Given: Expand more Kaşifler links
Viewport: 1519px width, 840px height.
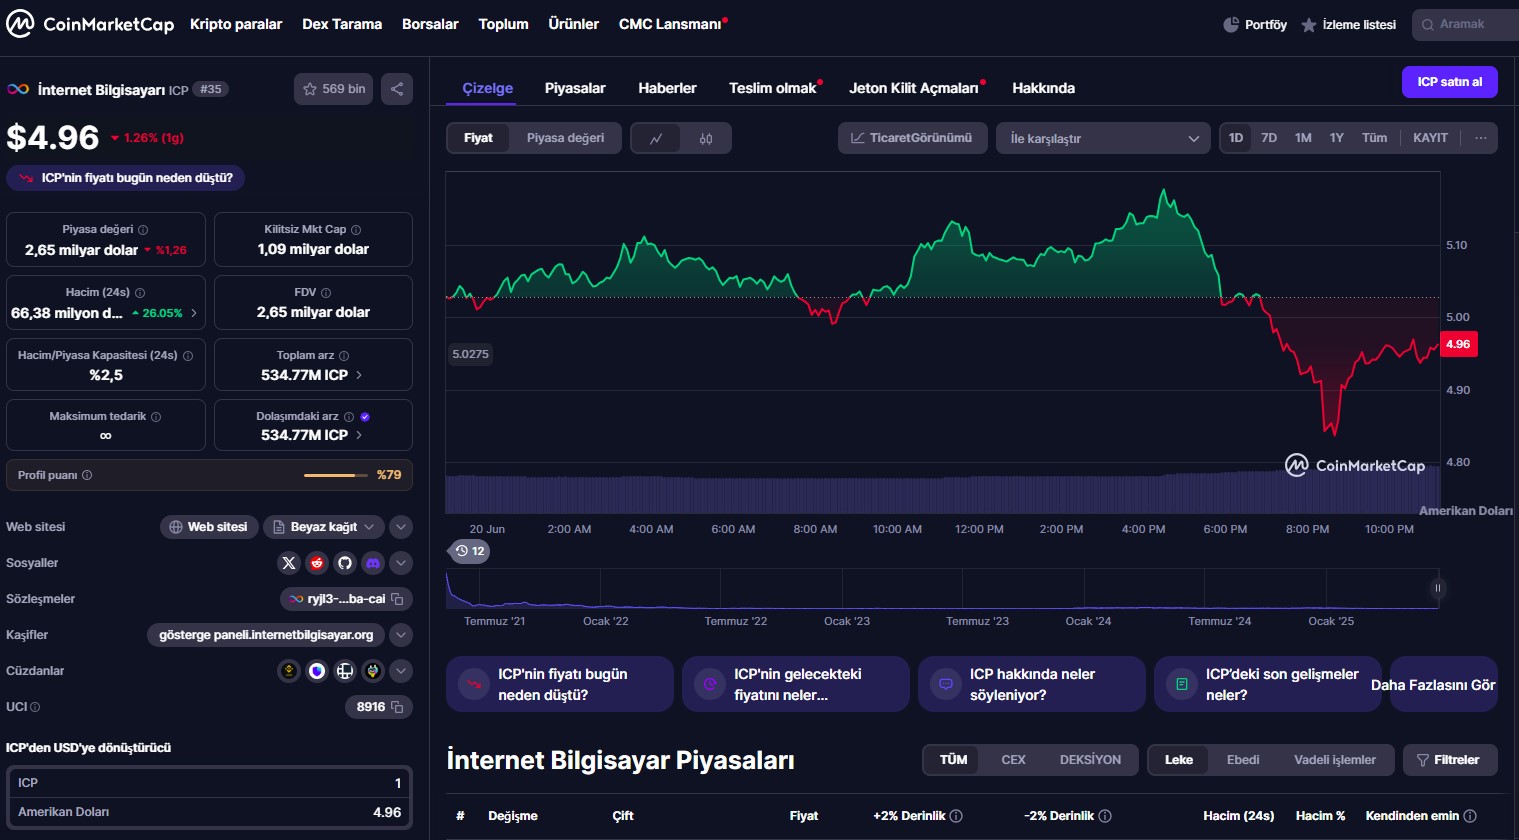Looking at the screenshot, I should click(401, 635).
